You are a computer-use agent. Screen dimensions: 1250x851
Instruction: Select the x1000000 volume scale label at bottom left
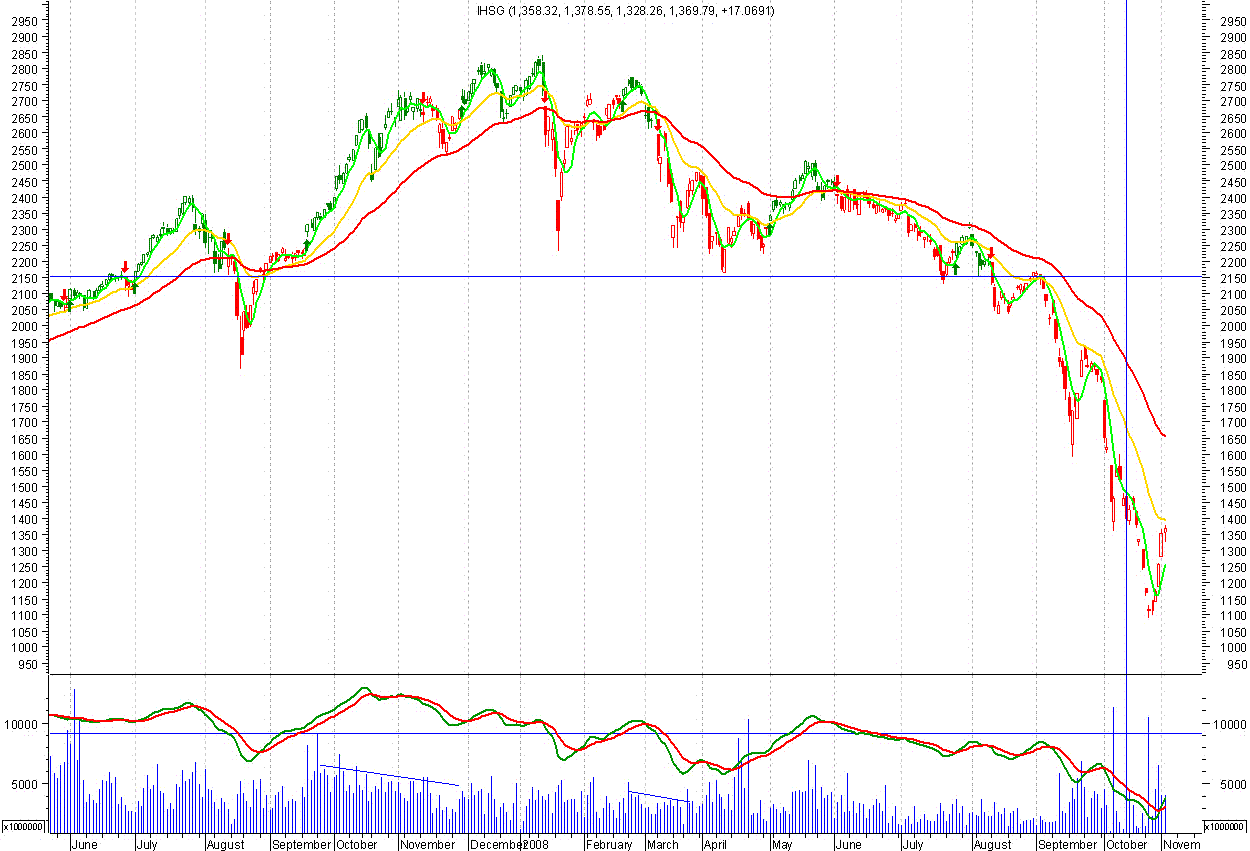24,827
